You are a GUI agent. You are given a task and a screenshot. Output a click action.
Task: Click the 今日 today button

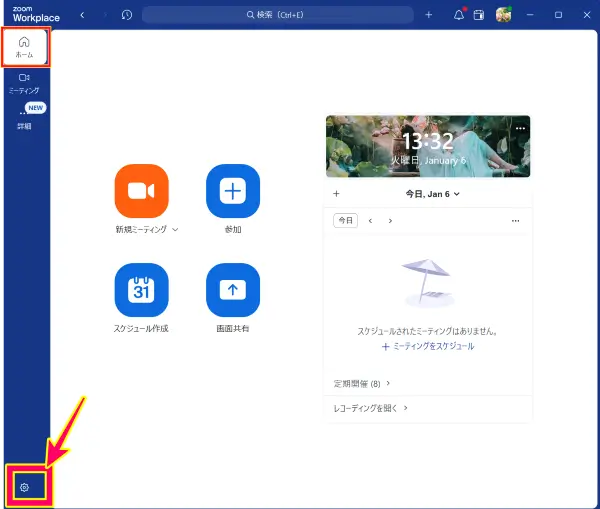coord(346,220)
